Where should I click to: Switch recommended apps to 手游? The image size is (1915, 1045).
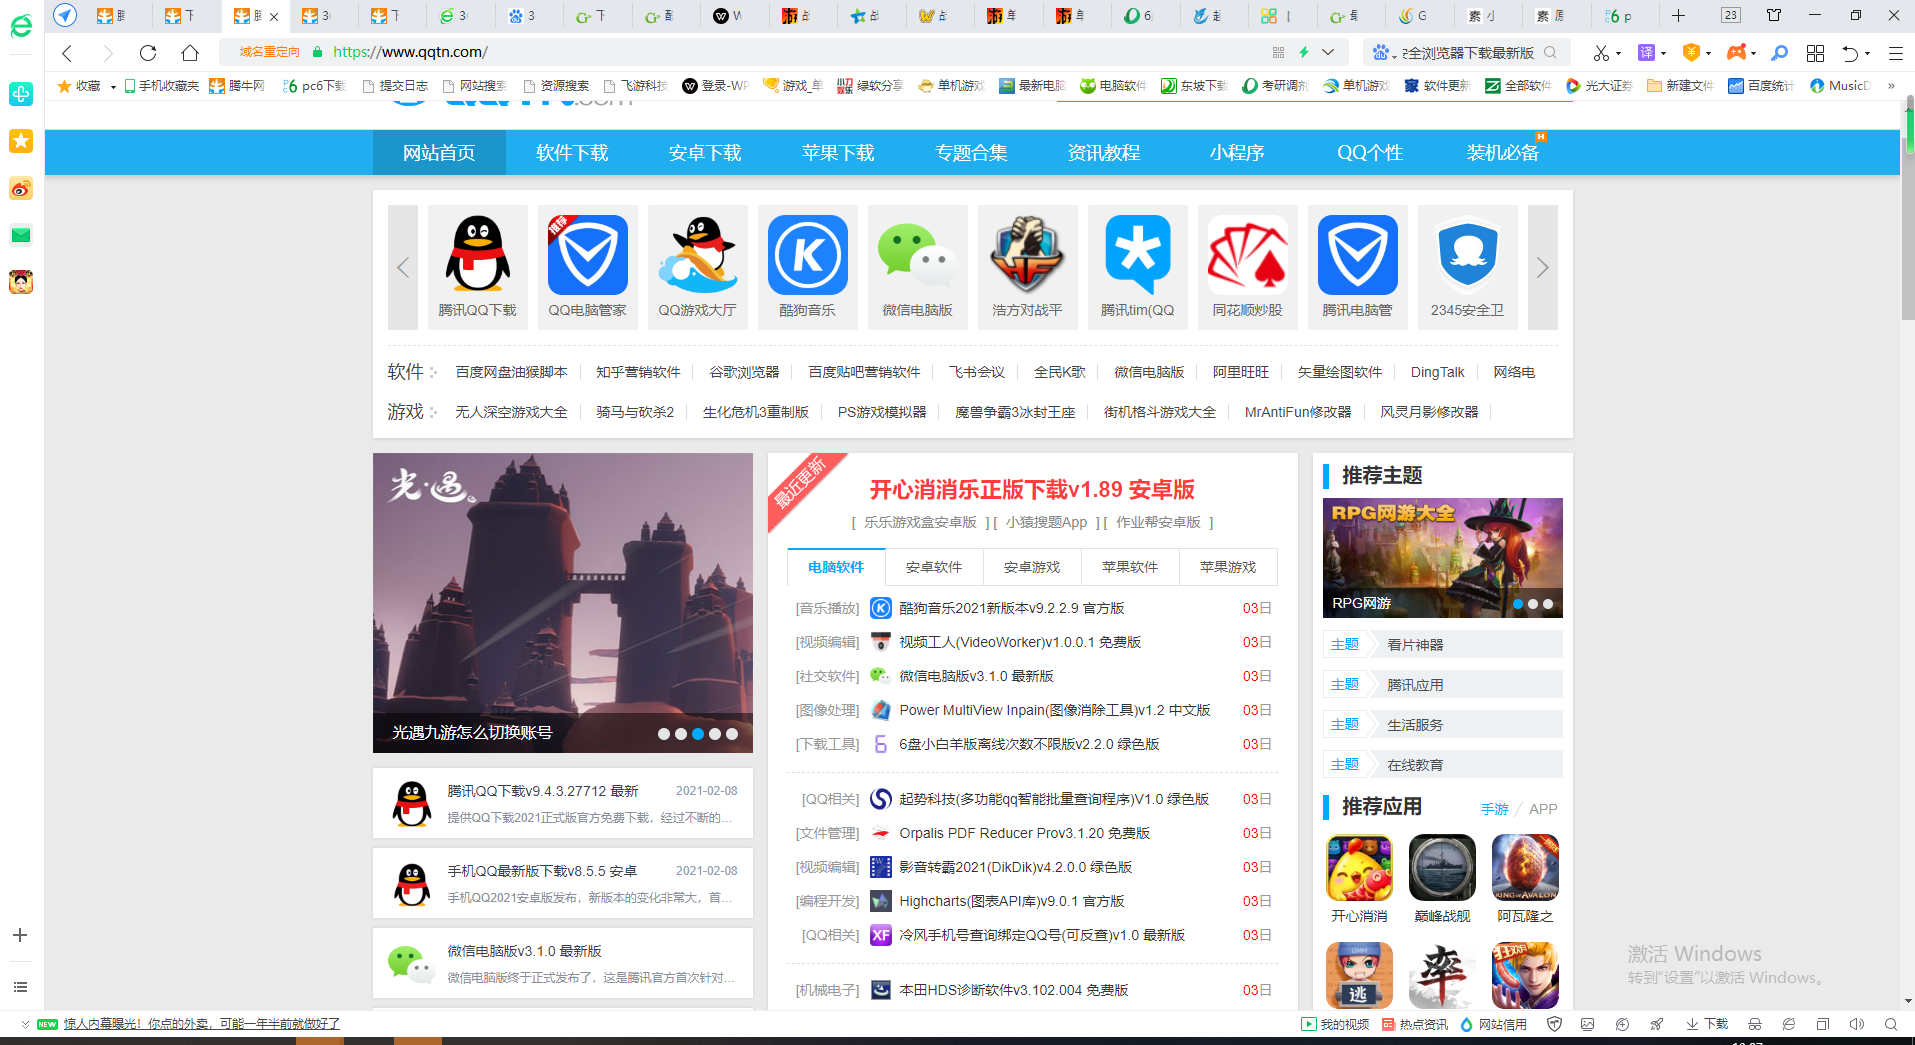(x=1495, y=809)
